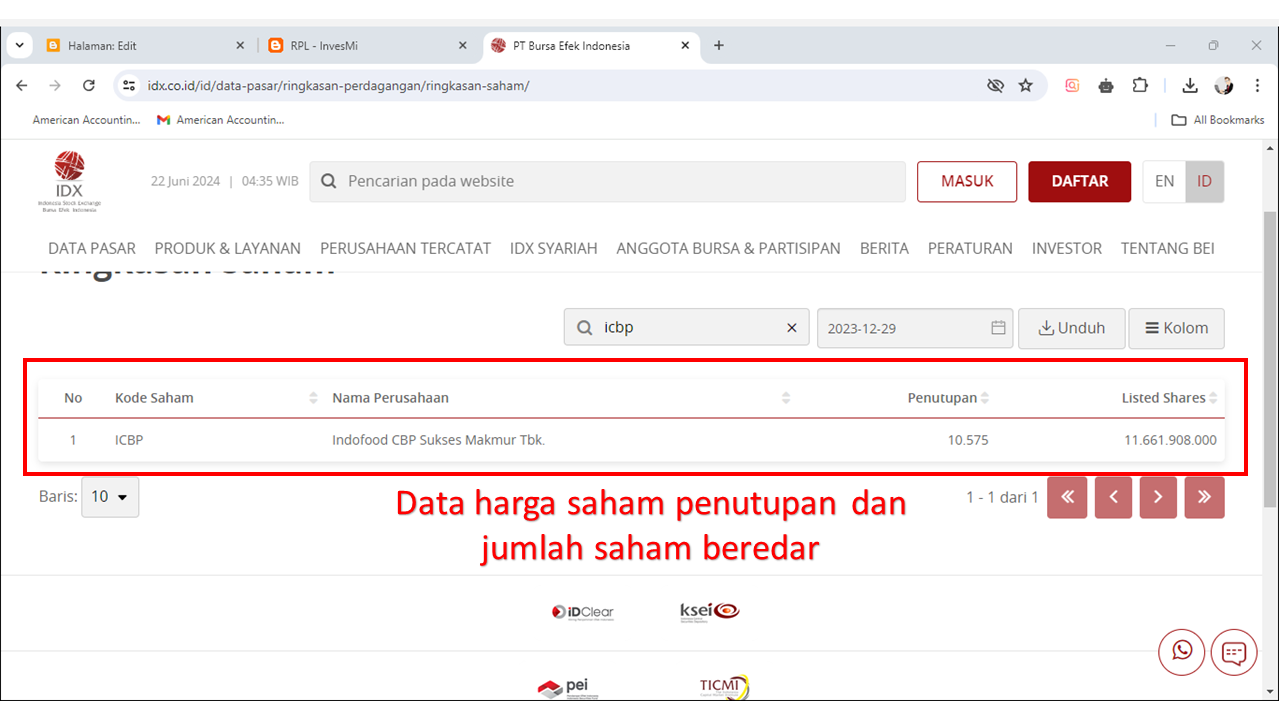Open the PERUSAHAAN TERCATAT menu
The width and height of the screenshot is (1280, 720).
click(405, 248)
